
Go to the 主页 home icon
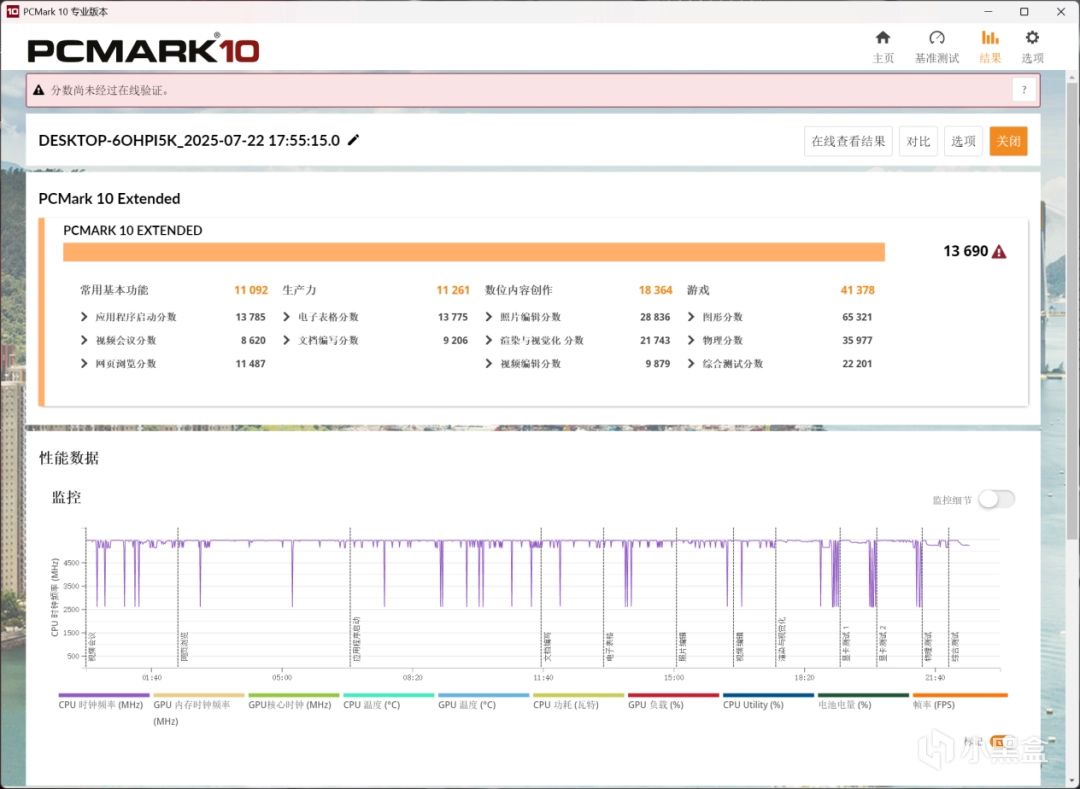pos(882,37)
